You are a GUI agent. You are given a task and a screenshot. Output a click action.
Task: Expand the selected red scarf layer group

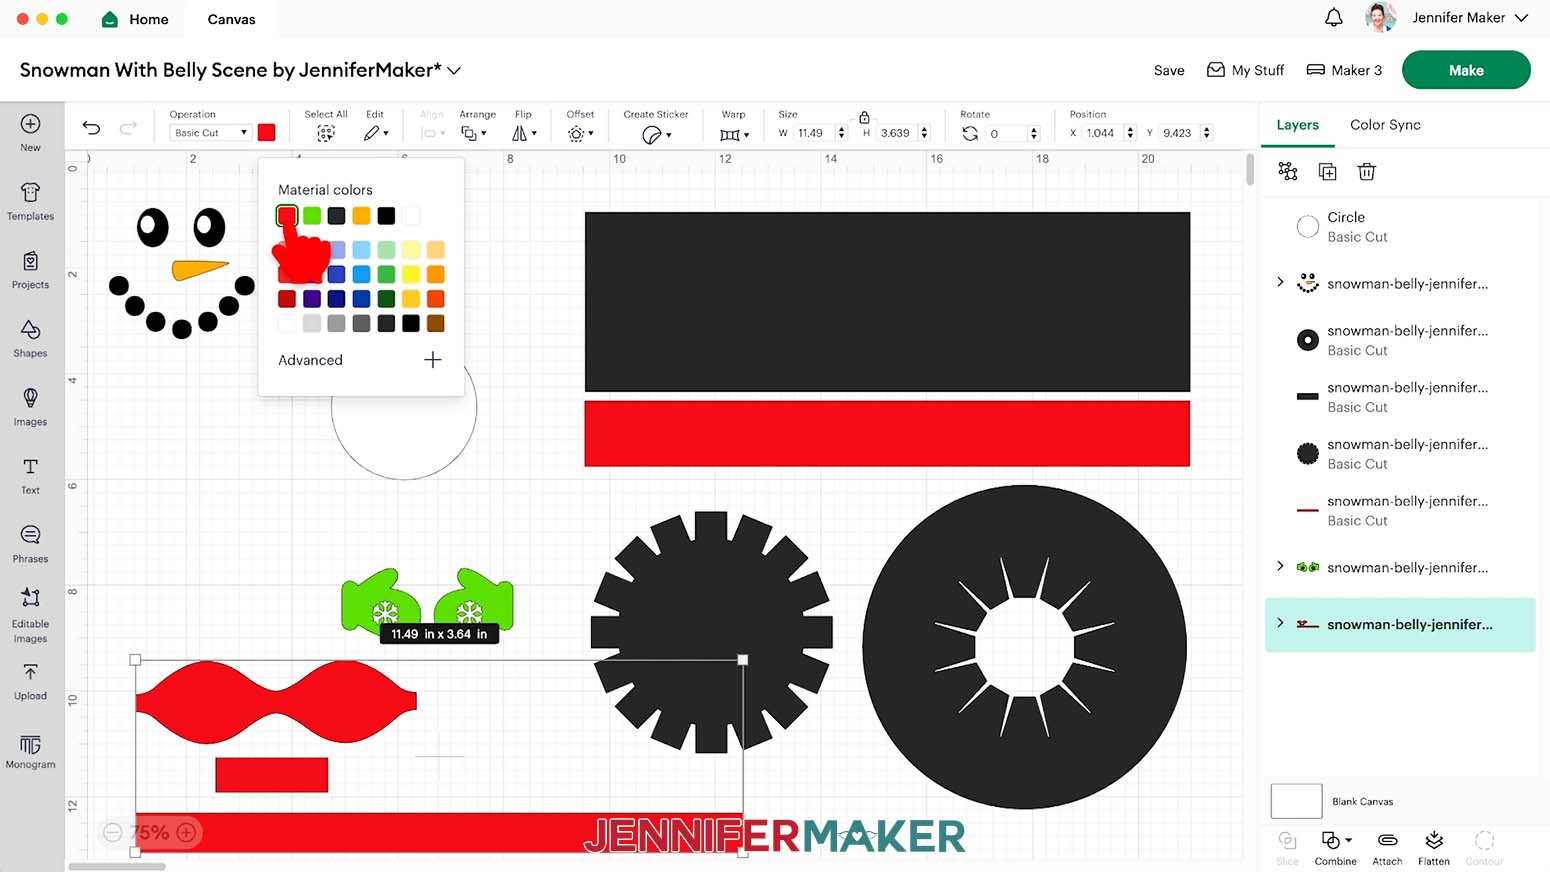[1280, 622]
